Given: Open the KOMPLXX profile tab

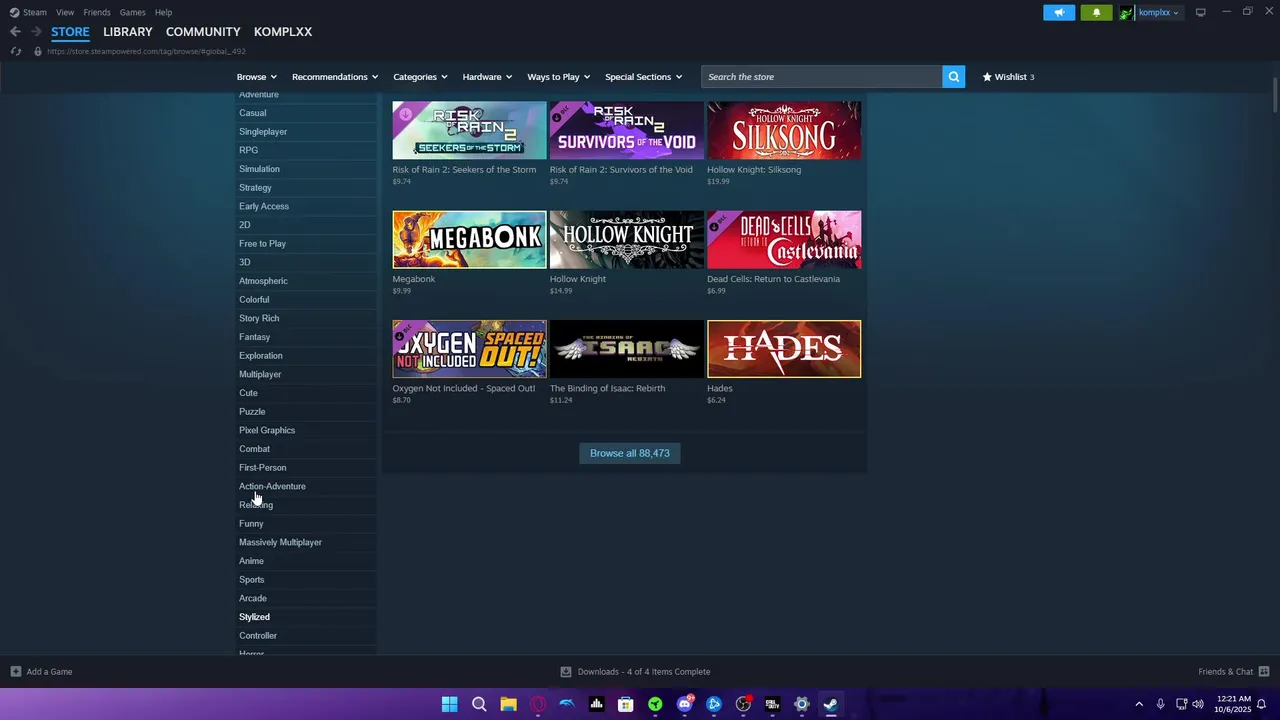Looking at the screenshot, I should (283, 32).
